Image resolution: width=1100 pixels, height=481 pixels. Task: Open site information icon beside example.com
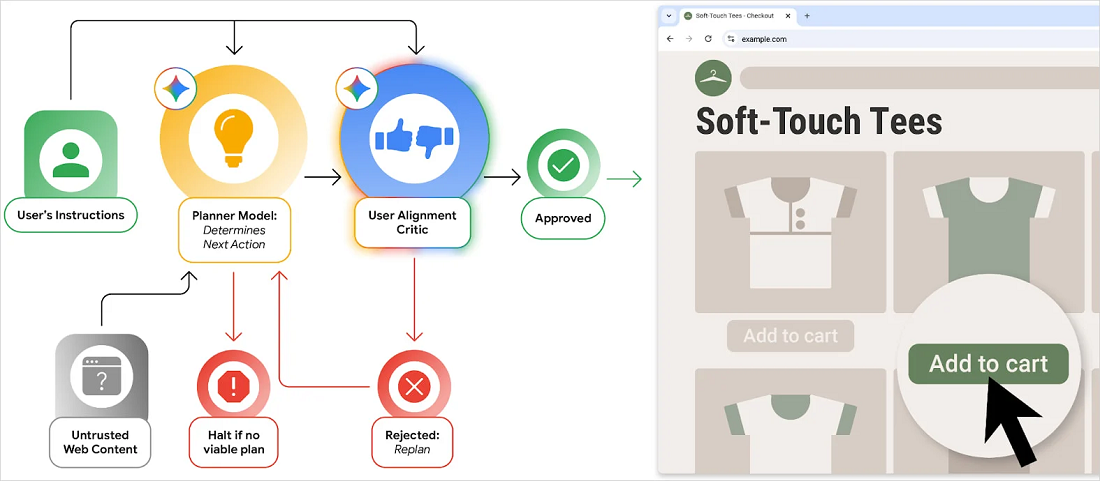point(731,39)
